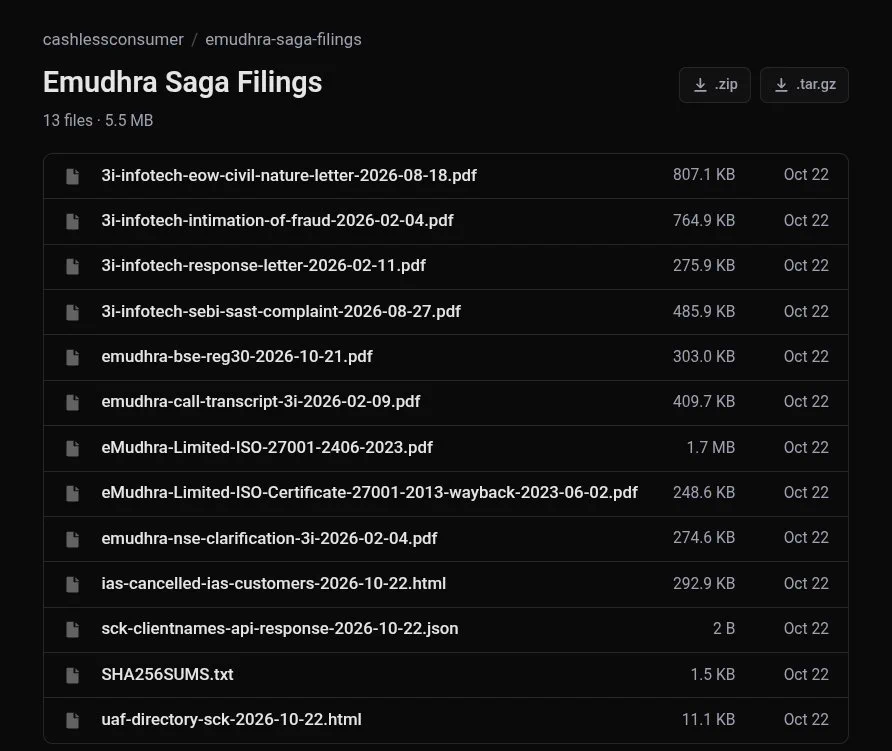The width and height of the screenshot is (892, 751).
Task: Click the 303.0 KB size value
Action: [x=704, y=357]
